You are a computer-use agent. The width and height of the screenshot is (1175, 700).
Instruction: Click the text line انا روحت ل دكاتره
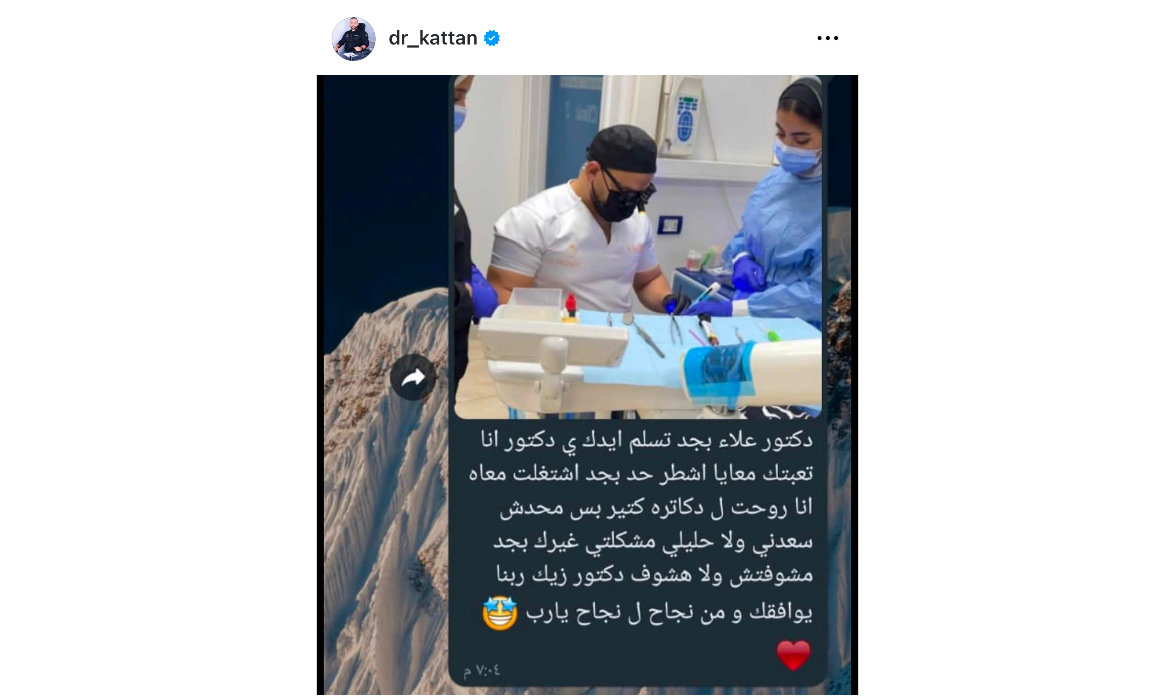click(x=656, y=508)
